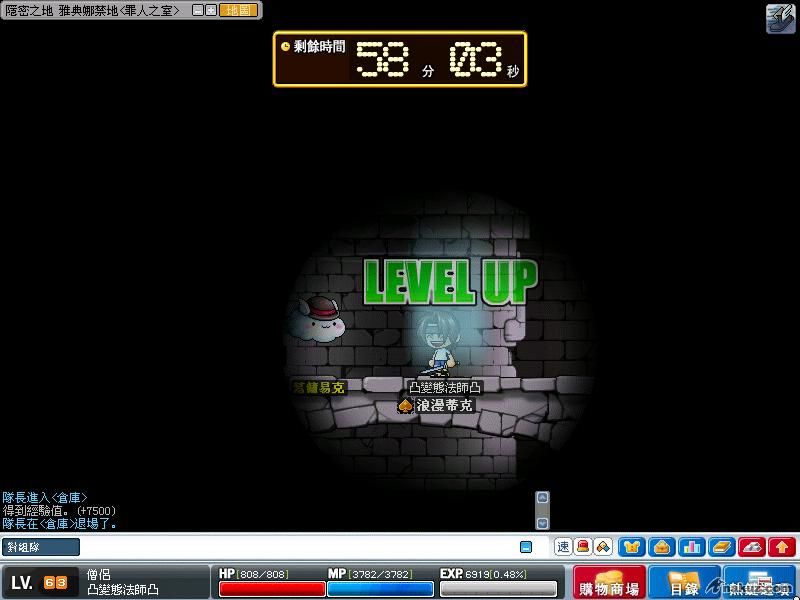Minimize the chat window with the blue minus icon
Screen dimensions: 800x600
(526, 547)
